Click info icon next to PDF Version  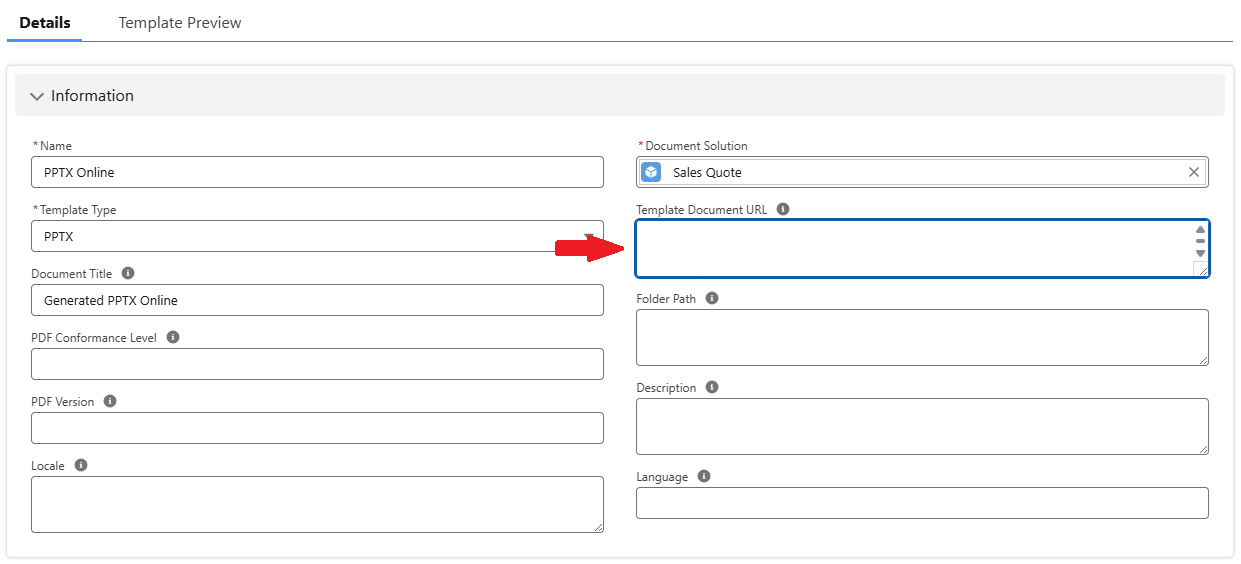[x=110, y=401]
